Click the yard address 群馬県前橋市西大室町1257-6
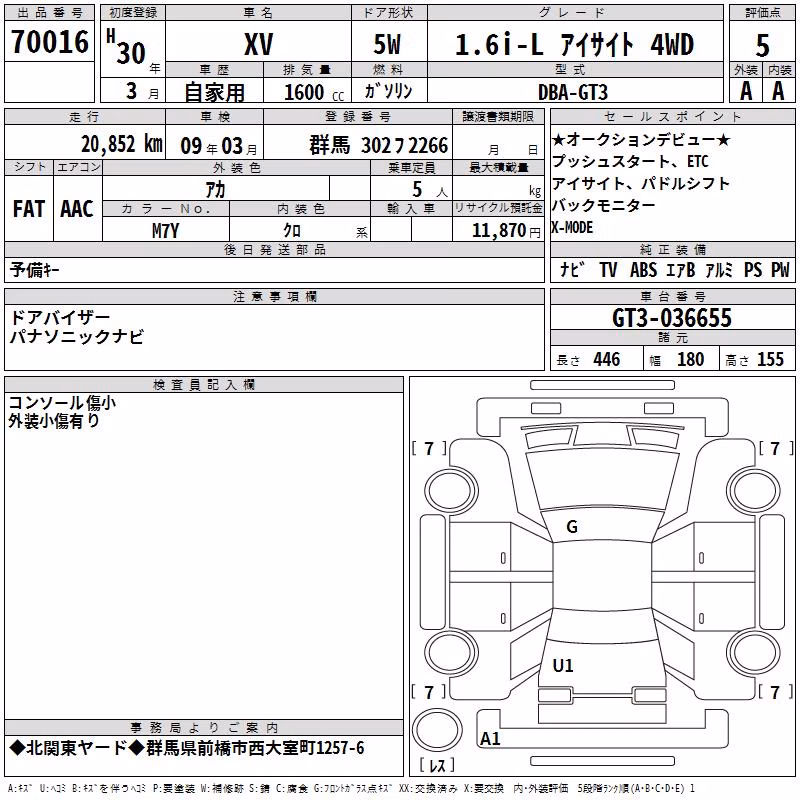The image size is (800, 800). [256, 748]
